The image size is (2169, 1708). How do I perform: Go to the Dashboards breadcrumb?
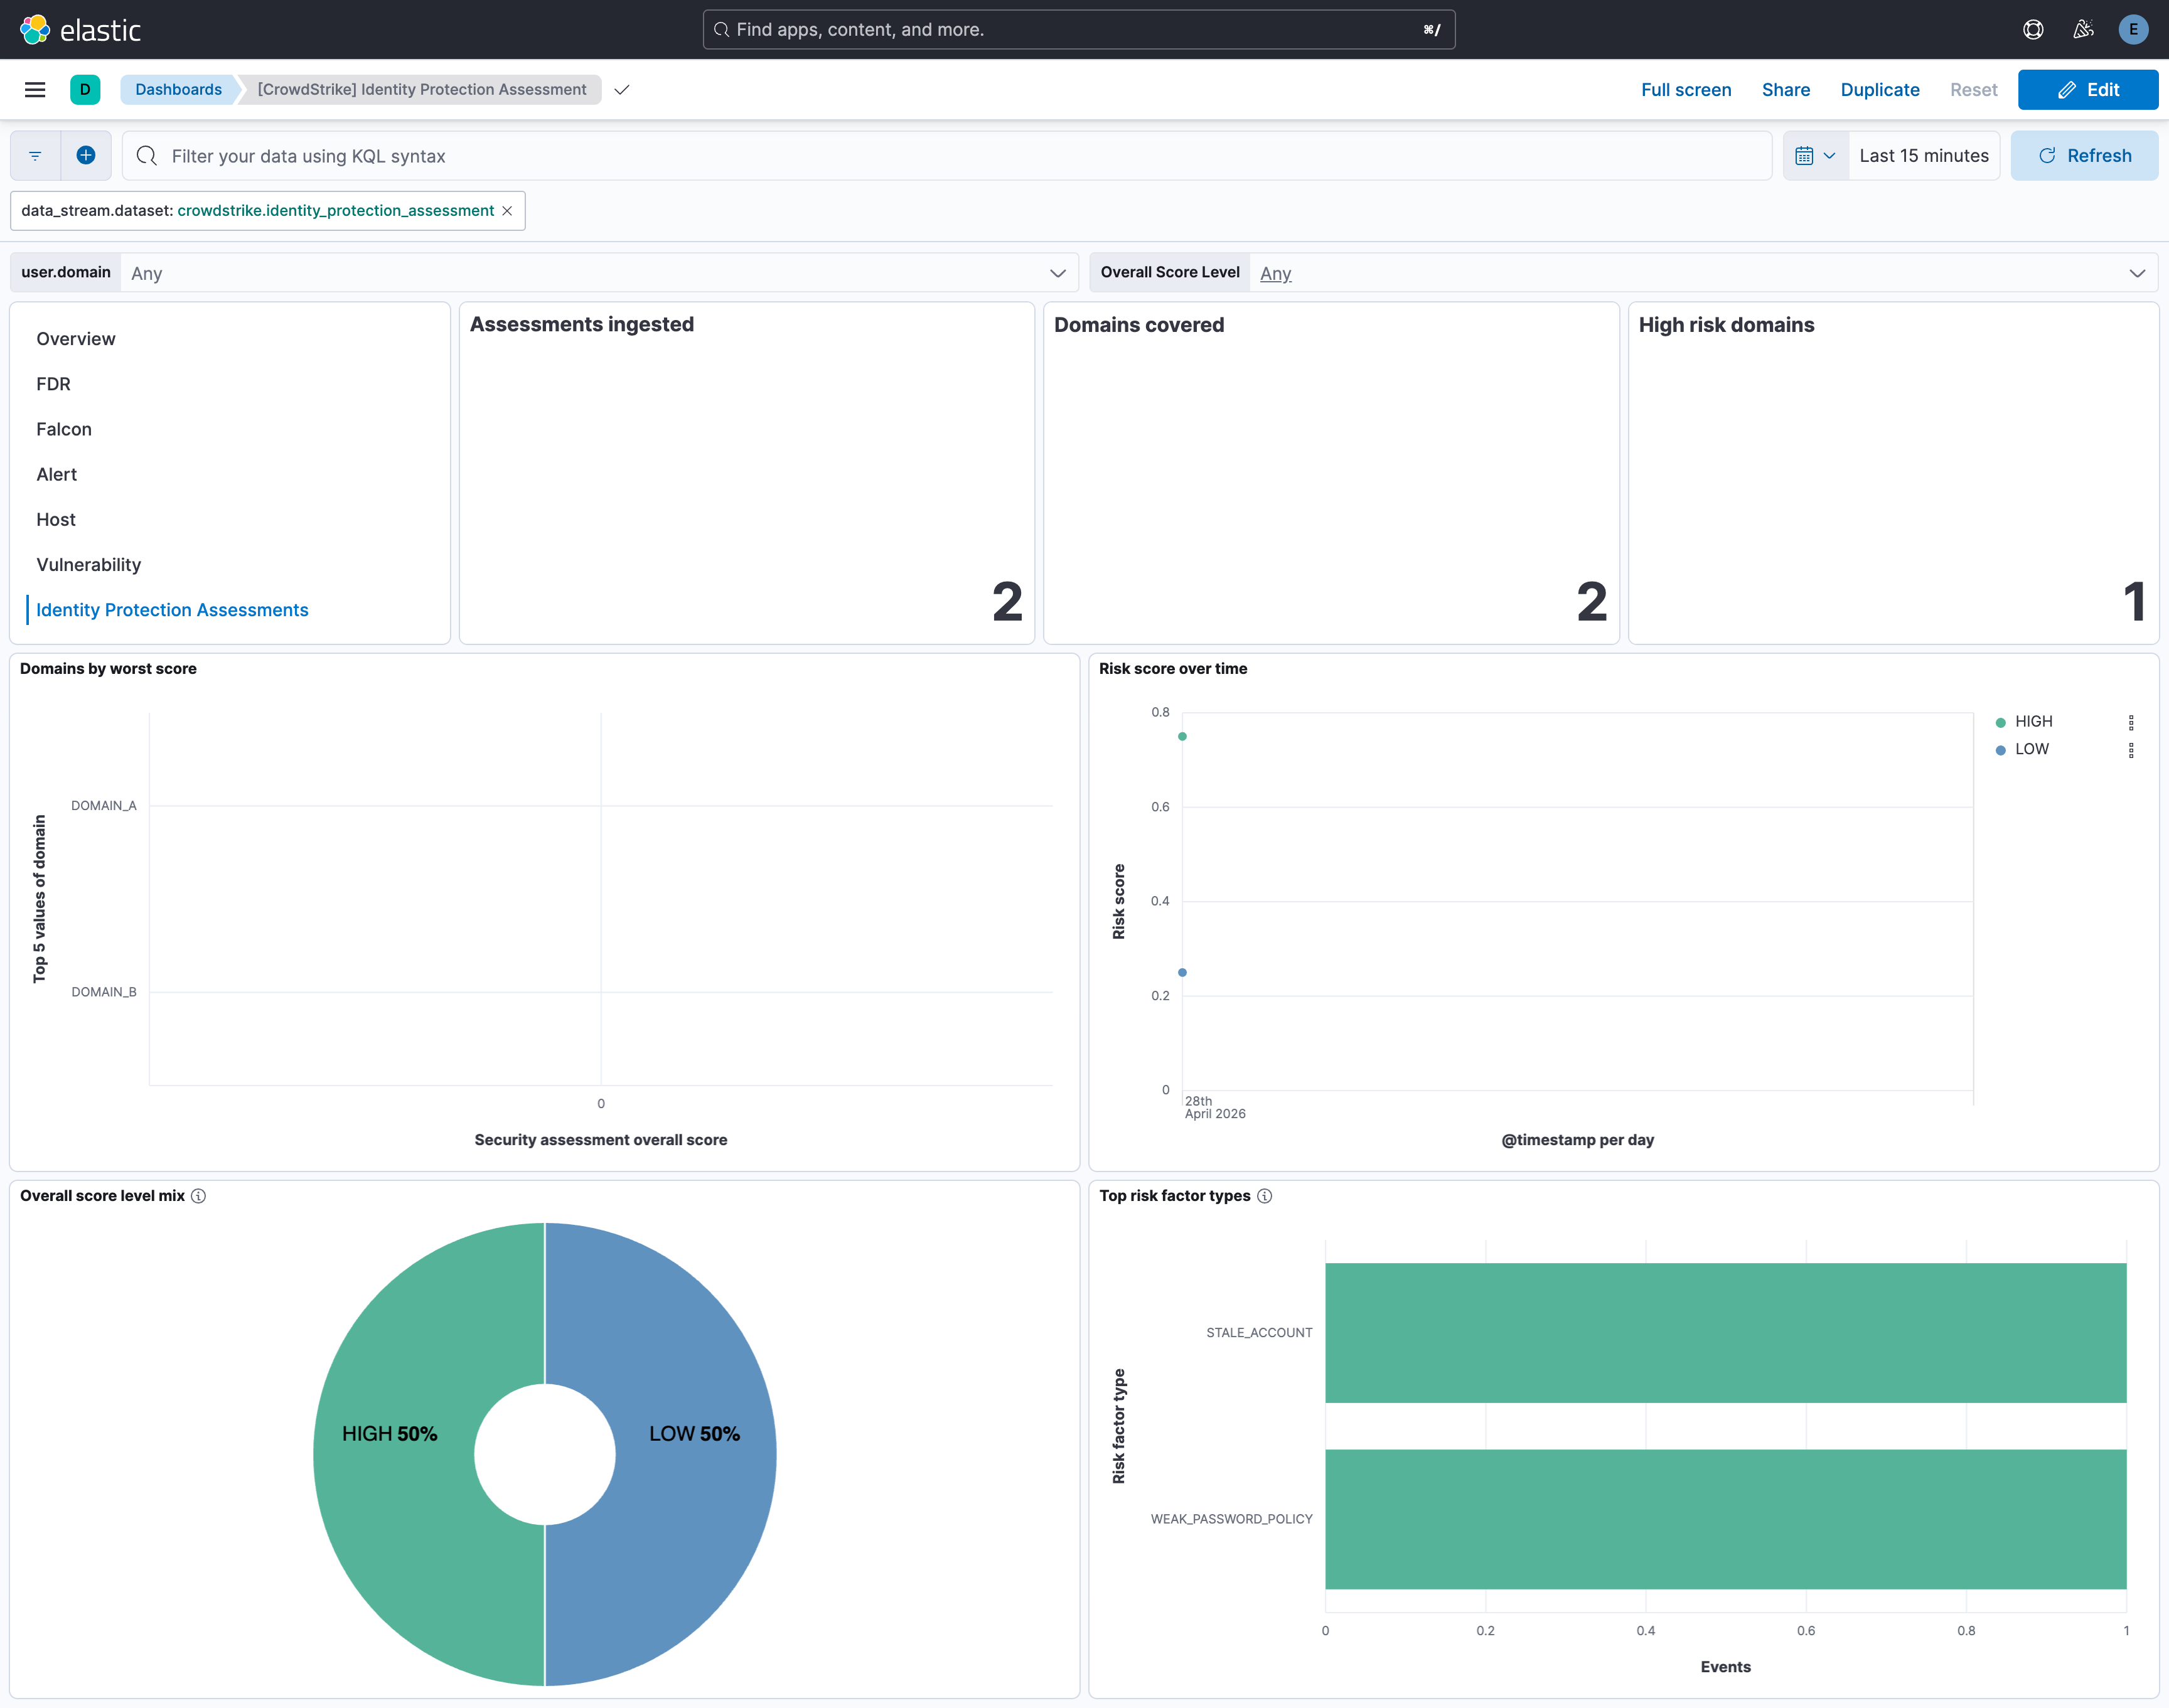click(178, 90)
